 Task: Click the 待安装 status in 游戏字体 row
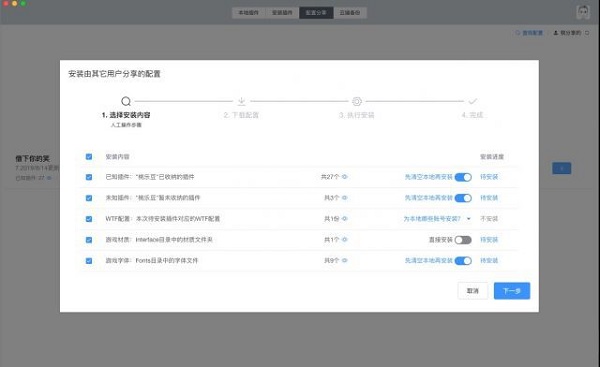click(x=489, y=260)
